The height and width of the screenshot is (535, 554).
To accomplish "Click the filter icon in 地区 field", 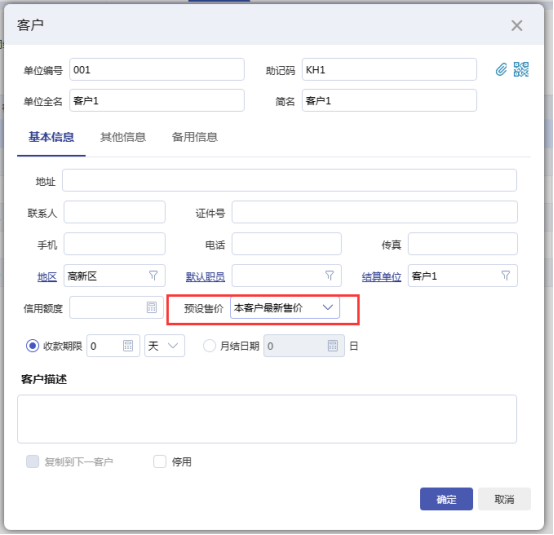I will tap(153, 276).
